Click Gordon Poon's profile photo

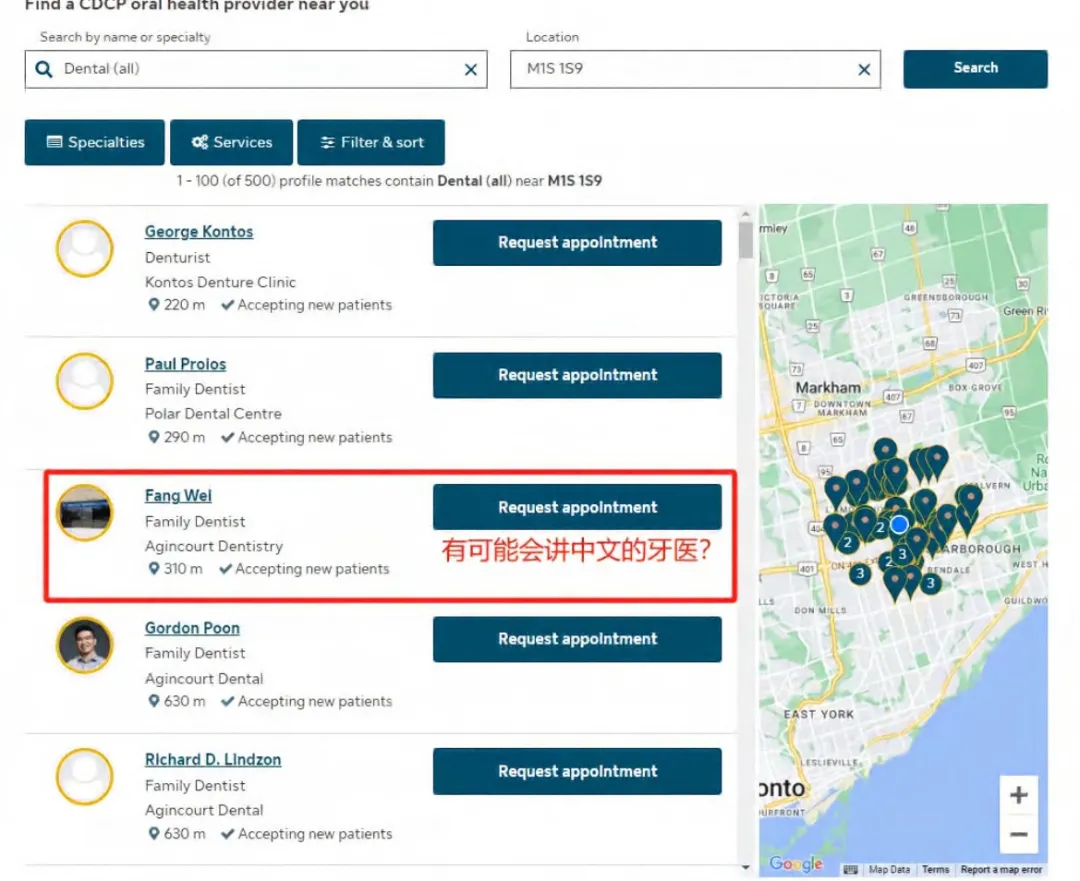coord(84,646)
